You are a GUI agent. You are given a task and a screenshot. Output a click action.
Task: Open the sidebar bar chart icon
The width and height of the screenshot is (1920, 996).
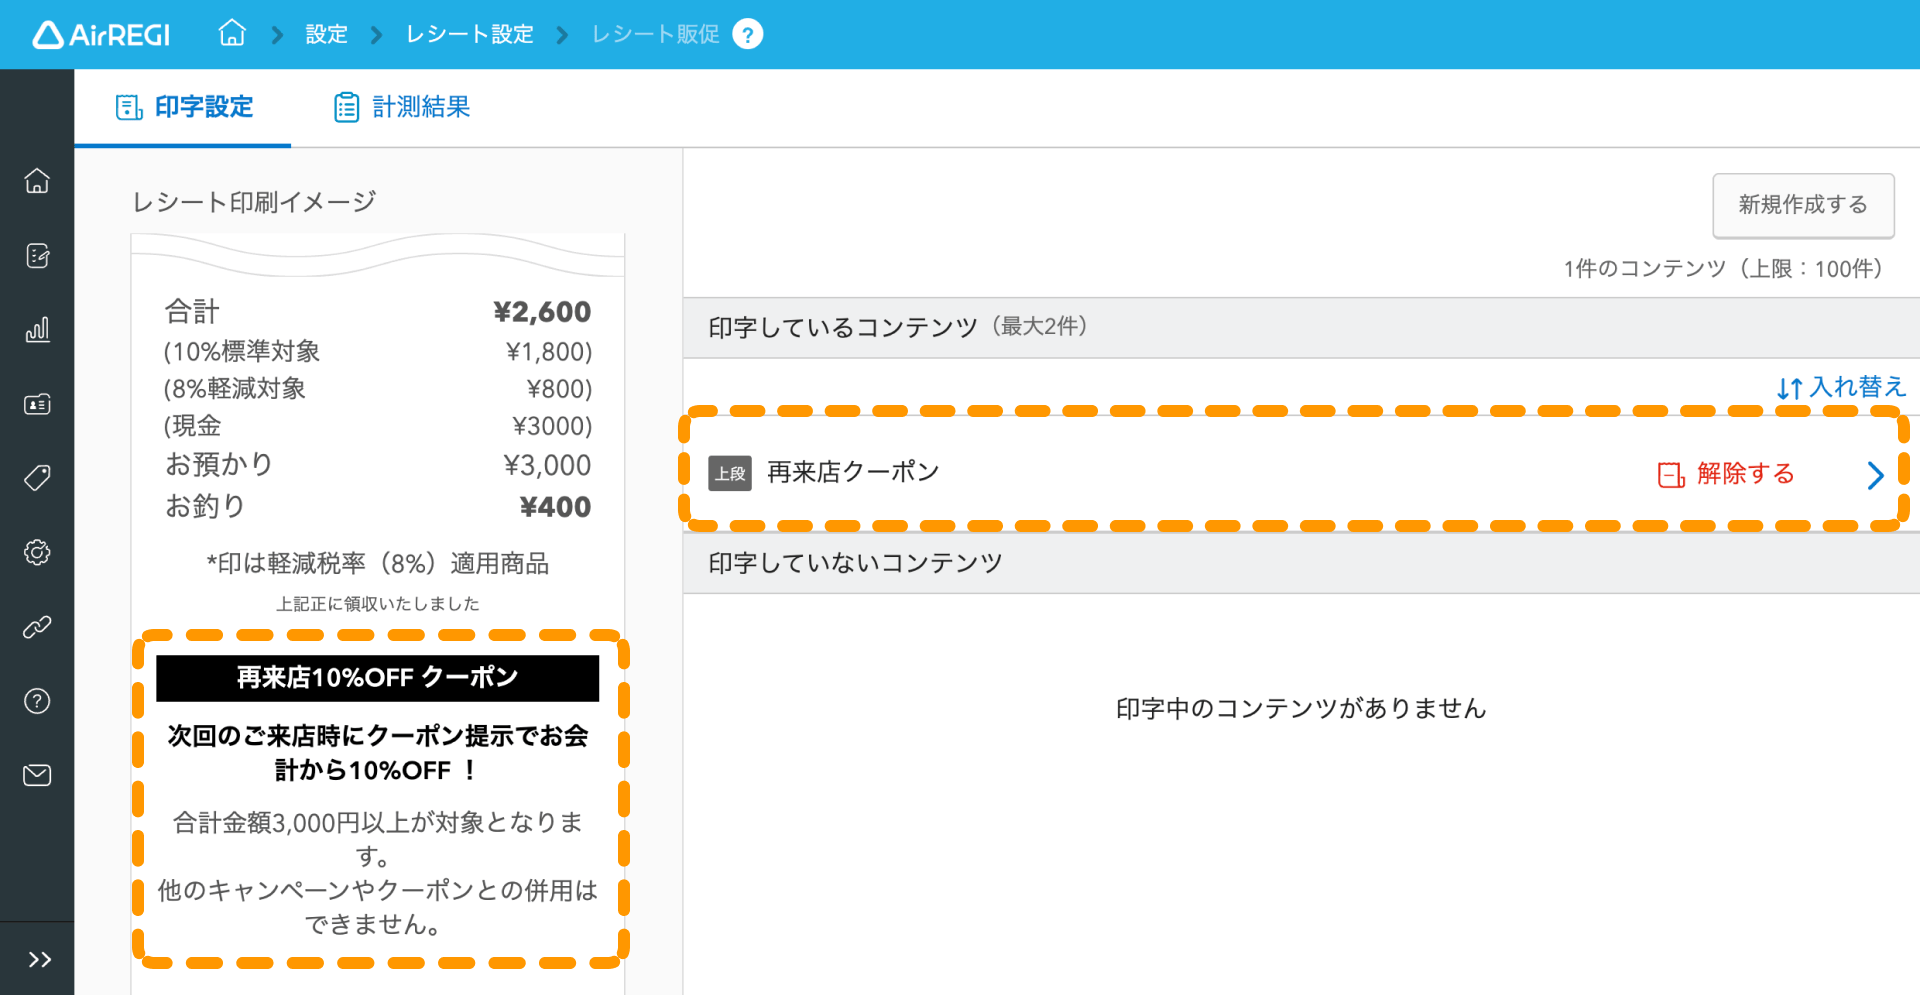click(x=37, y=330)
